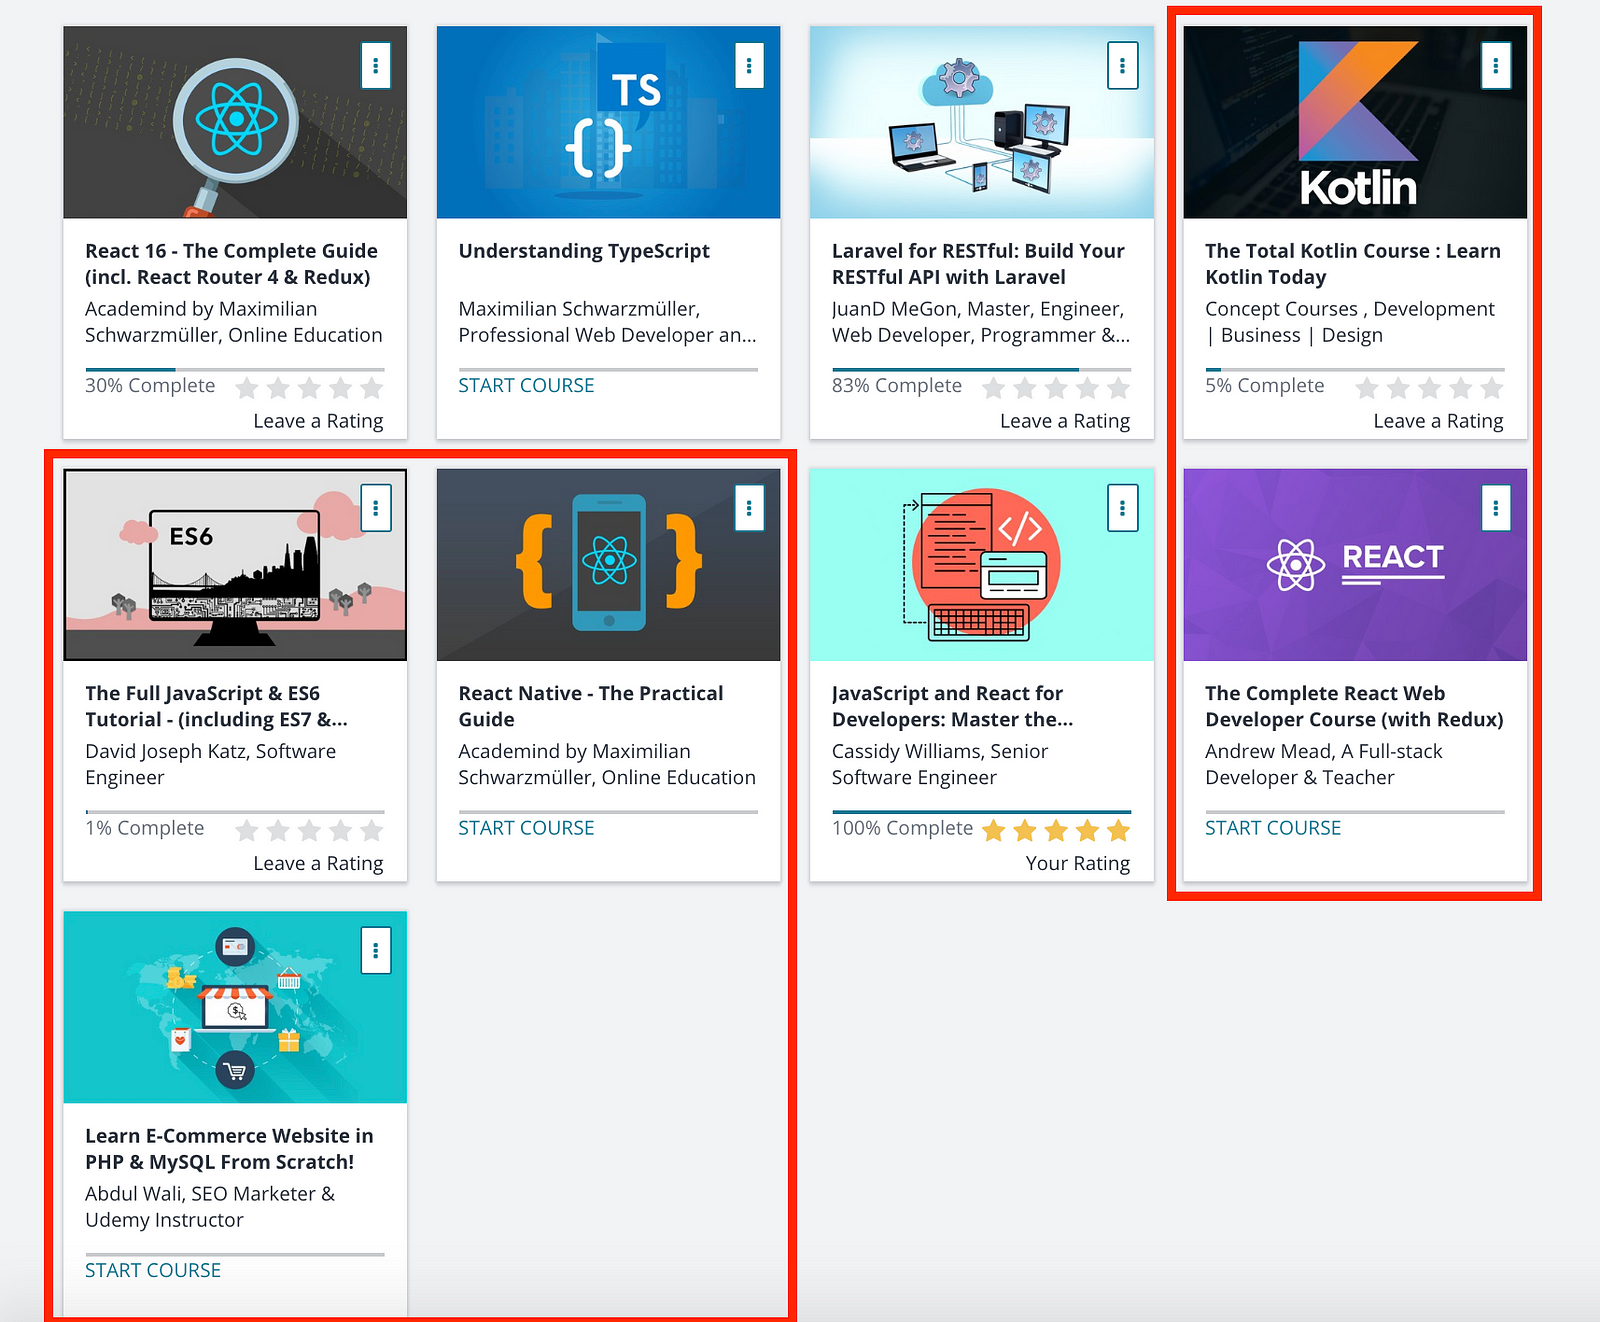Open title The Total Kotlin Course

(1353, 264)
